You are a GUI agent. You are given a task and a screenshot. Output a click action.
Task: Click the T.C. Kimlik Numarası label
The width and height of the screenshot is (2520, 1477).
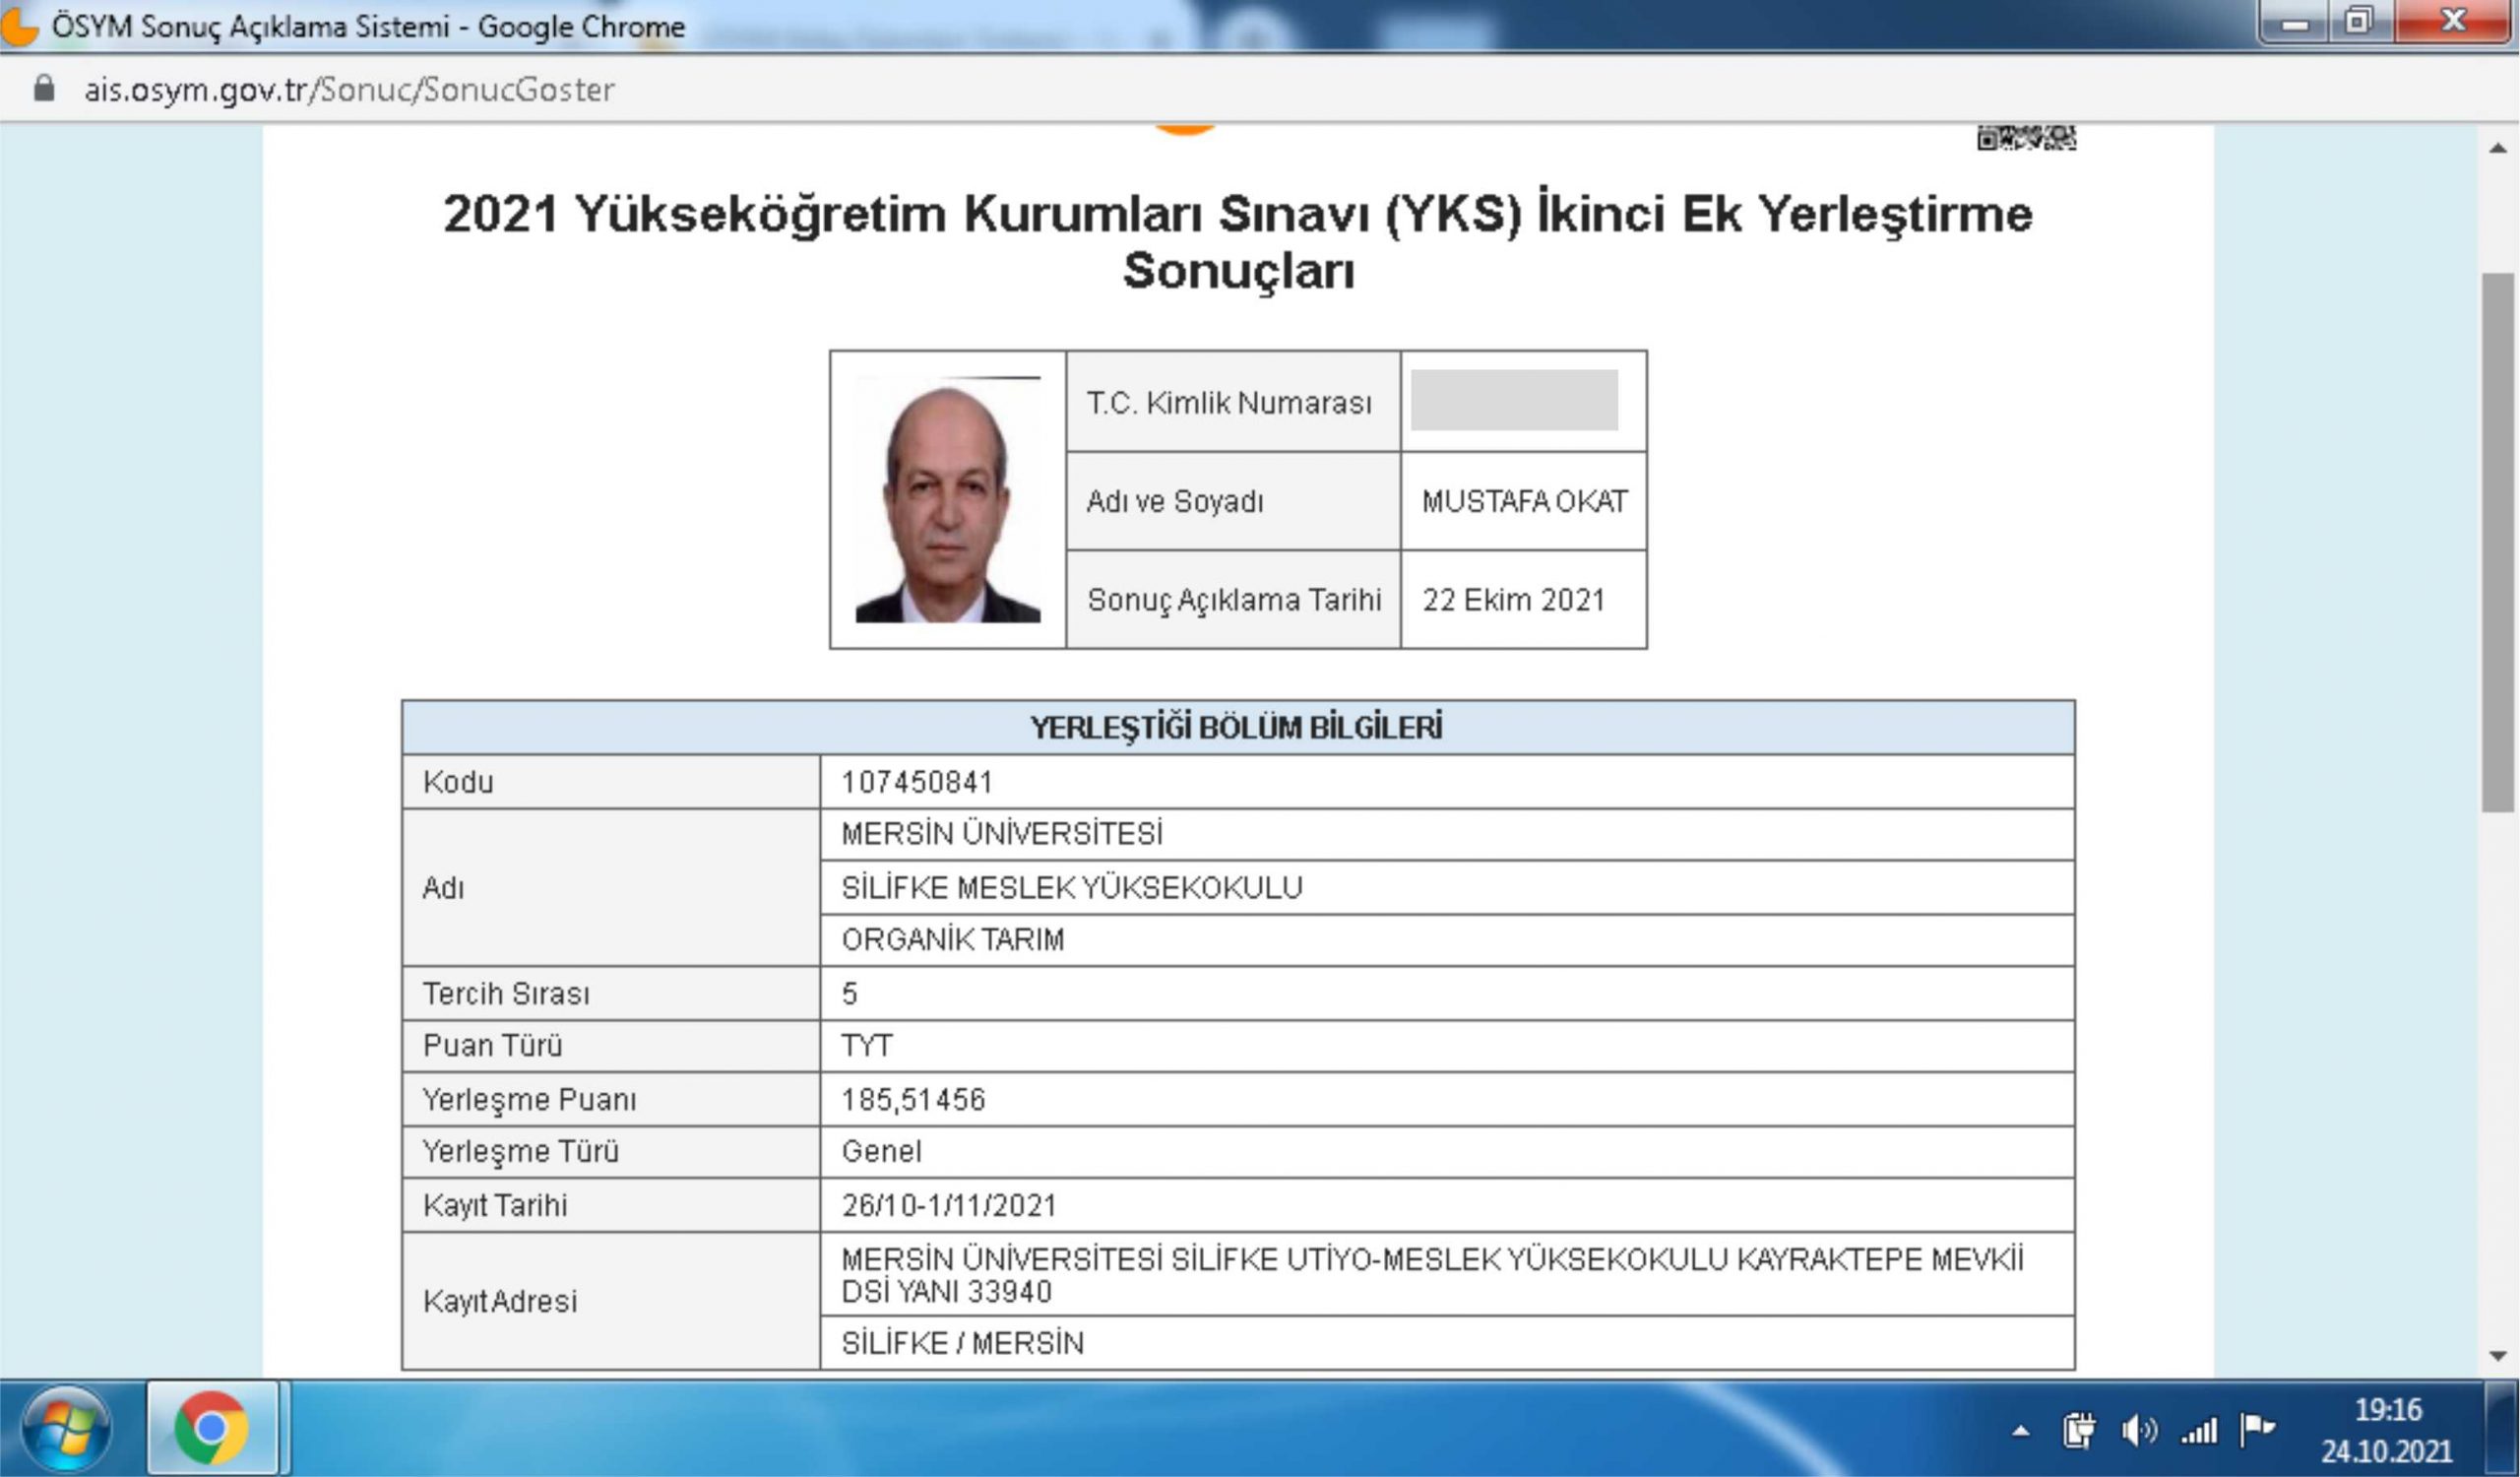point(1229,403)
